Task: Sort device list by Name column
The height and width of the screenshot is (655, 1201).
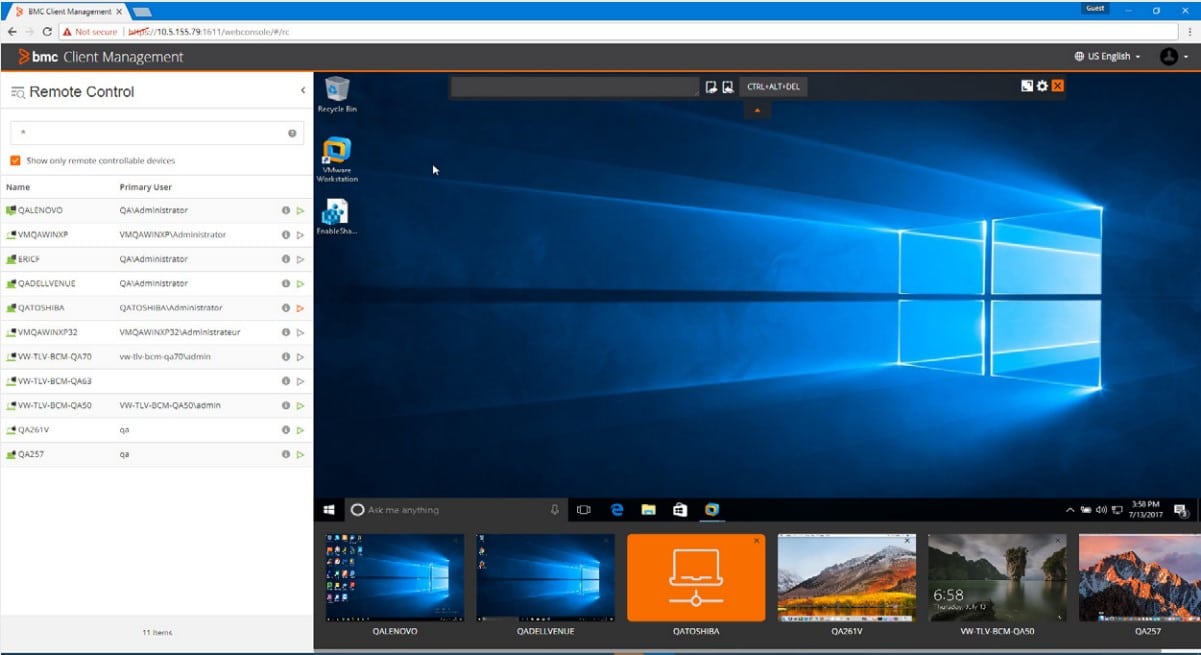Action: [x=18, y=187]
